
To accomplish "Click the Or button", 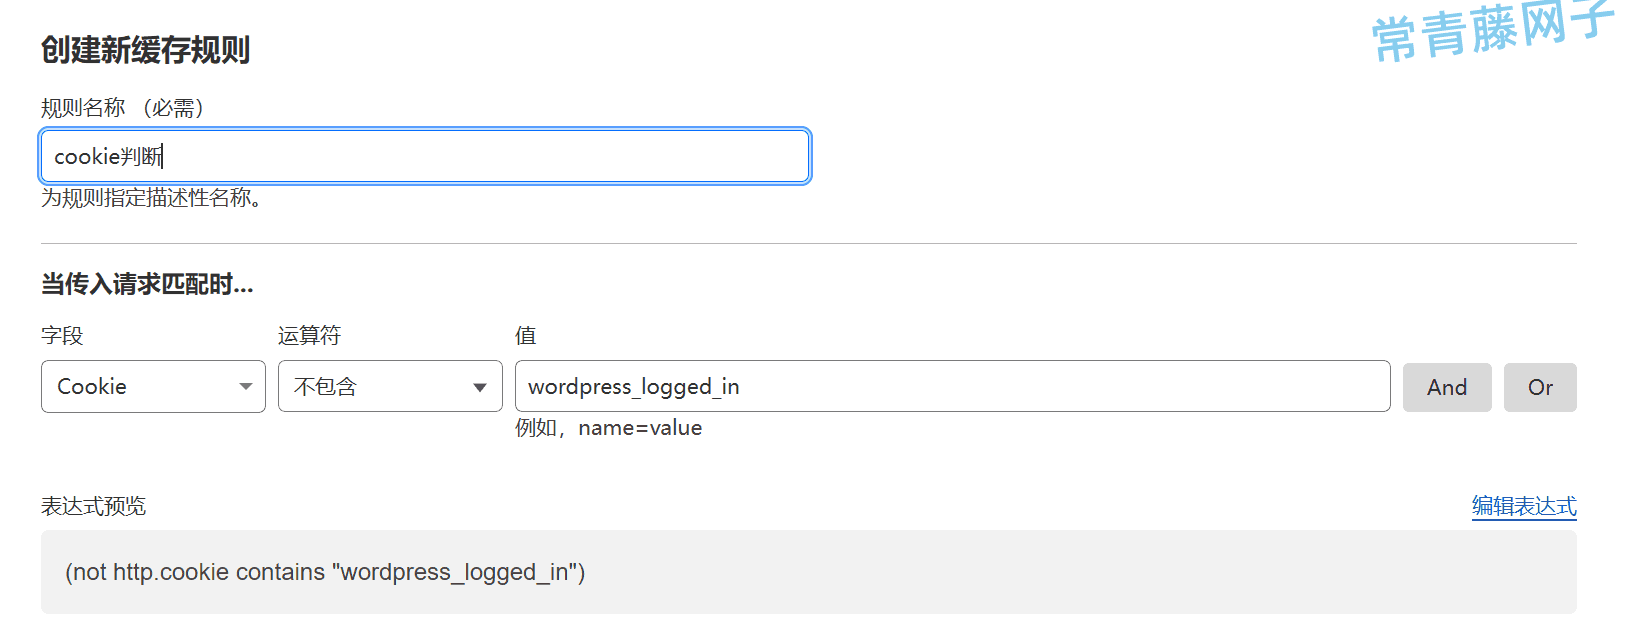I will point(1540,387).
